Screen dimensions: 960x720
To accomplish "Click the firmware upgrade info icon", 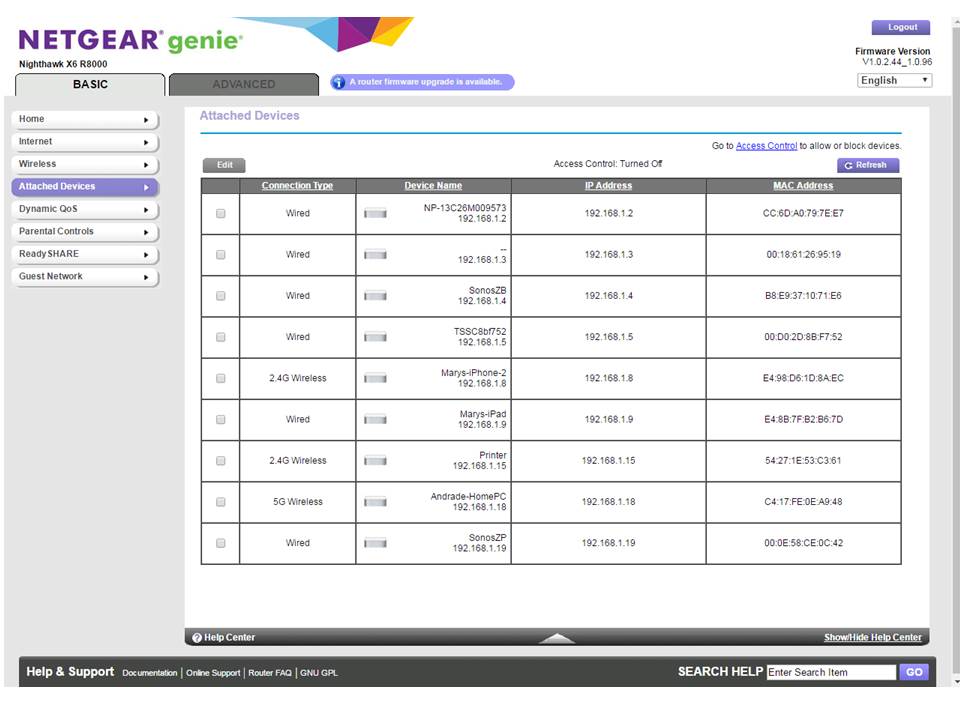I will 338,82.
